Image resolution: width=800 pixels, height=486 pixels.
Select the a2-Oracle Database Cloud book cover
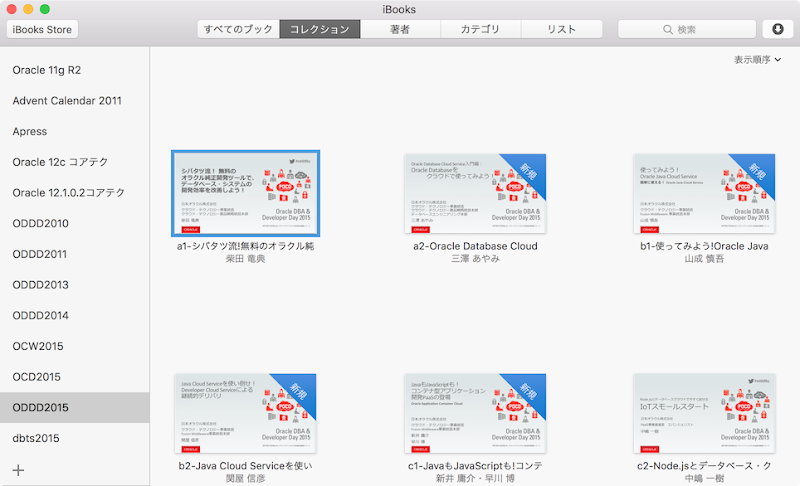[475, 193]
